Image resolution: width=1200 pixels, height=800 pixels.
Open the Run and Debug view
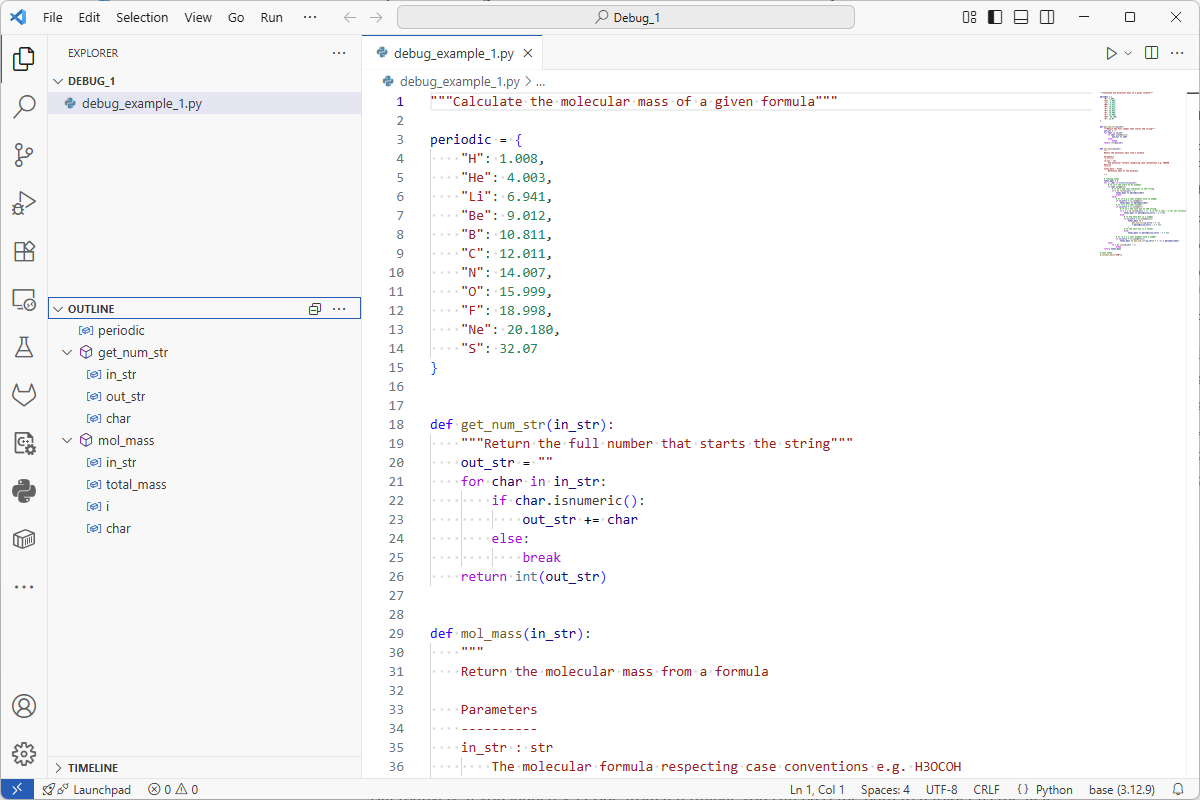click(x=24, y=203)
